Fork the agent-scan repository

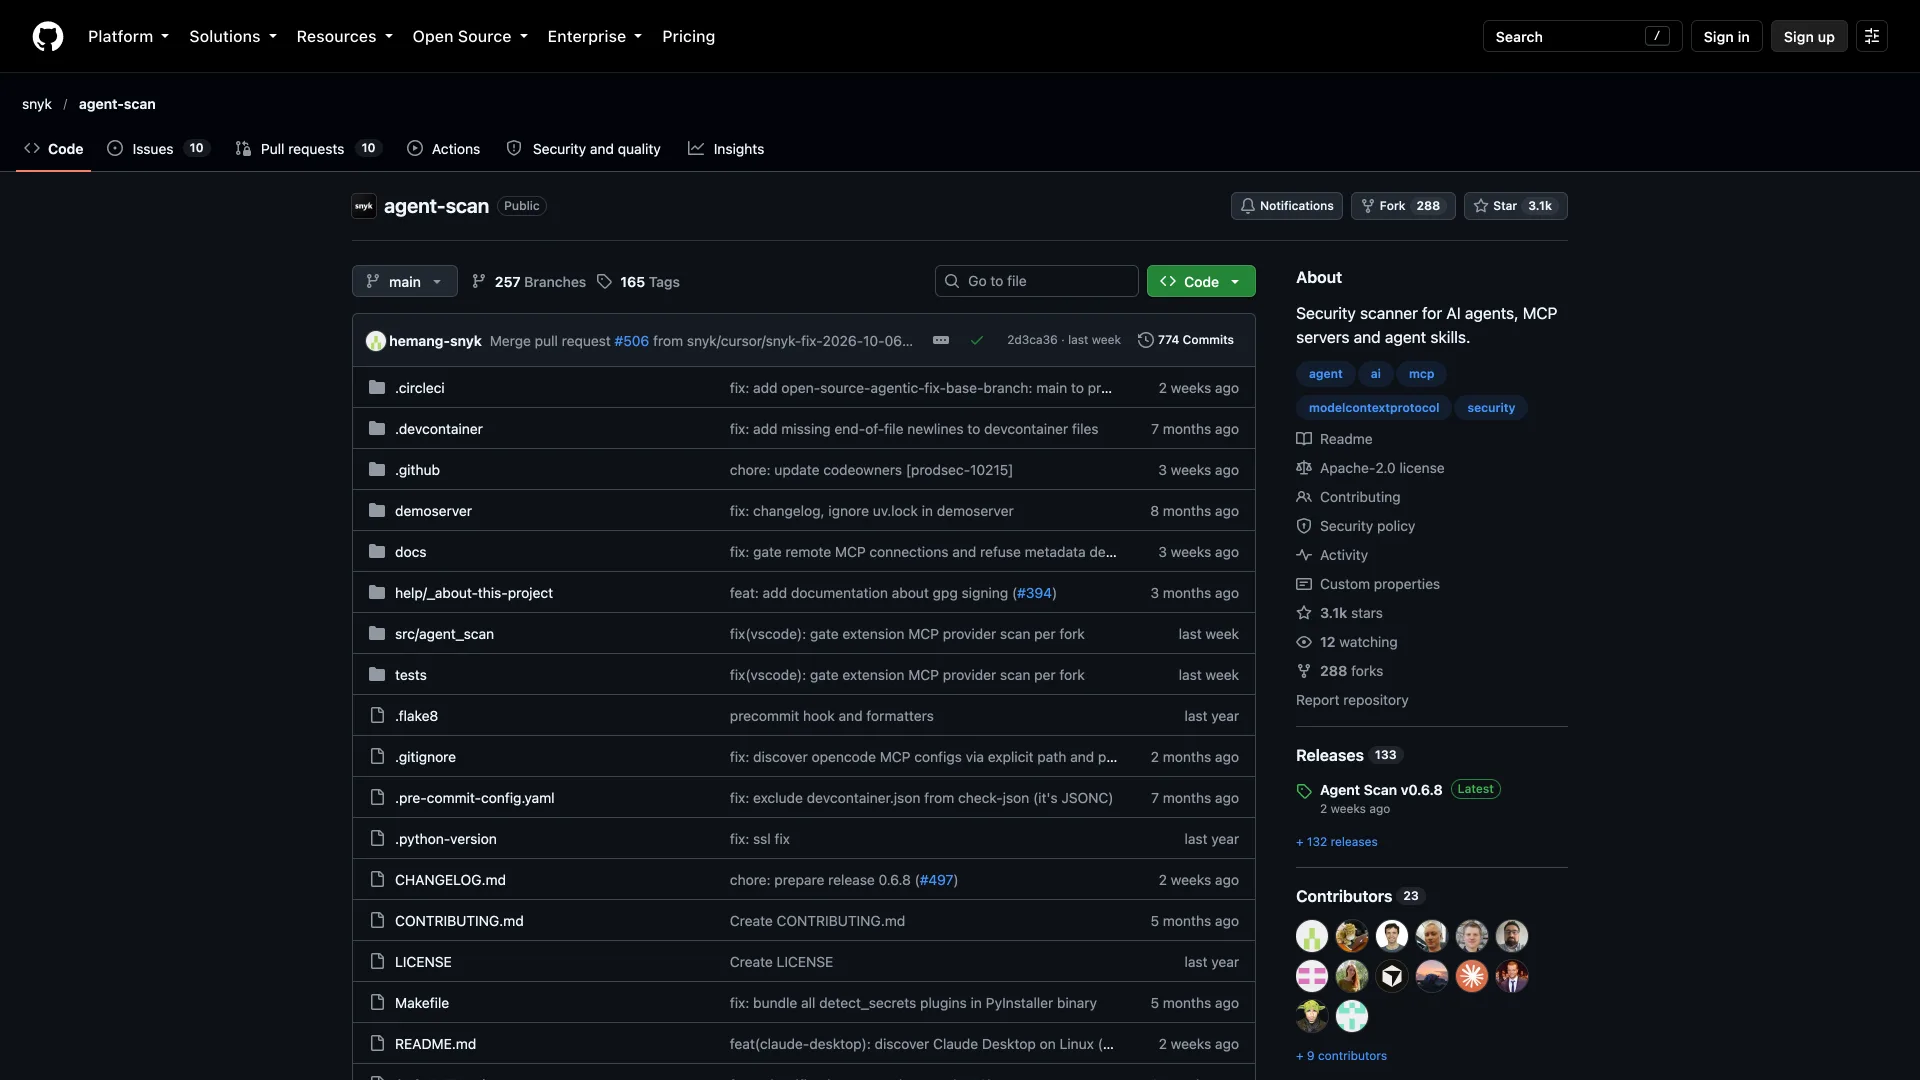click(x=1403, y=206)
